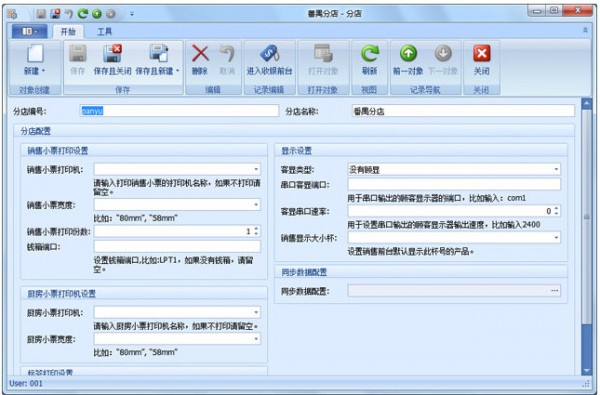Adjust the 客显串口速率 spinner arrows
Viewport: 600px width, 395px height.
pos(556,211)
